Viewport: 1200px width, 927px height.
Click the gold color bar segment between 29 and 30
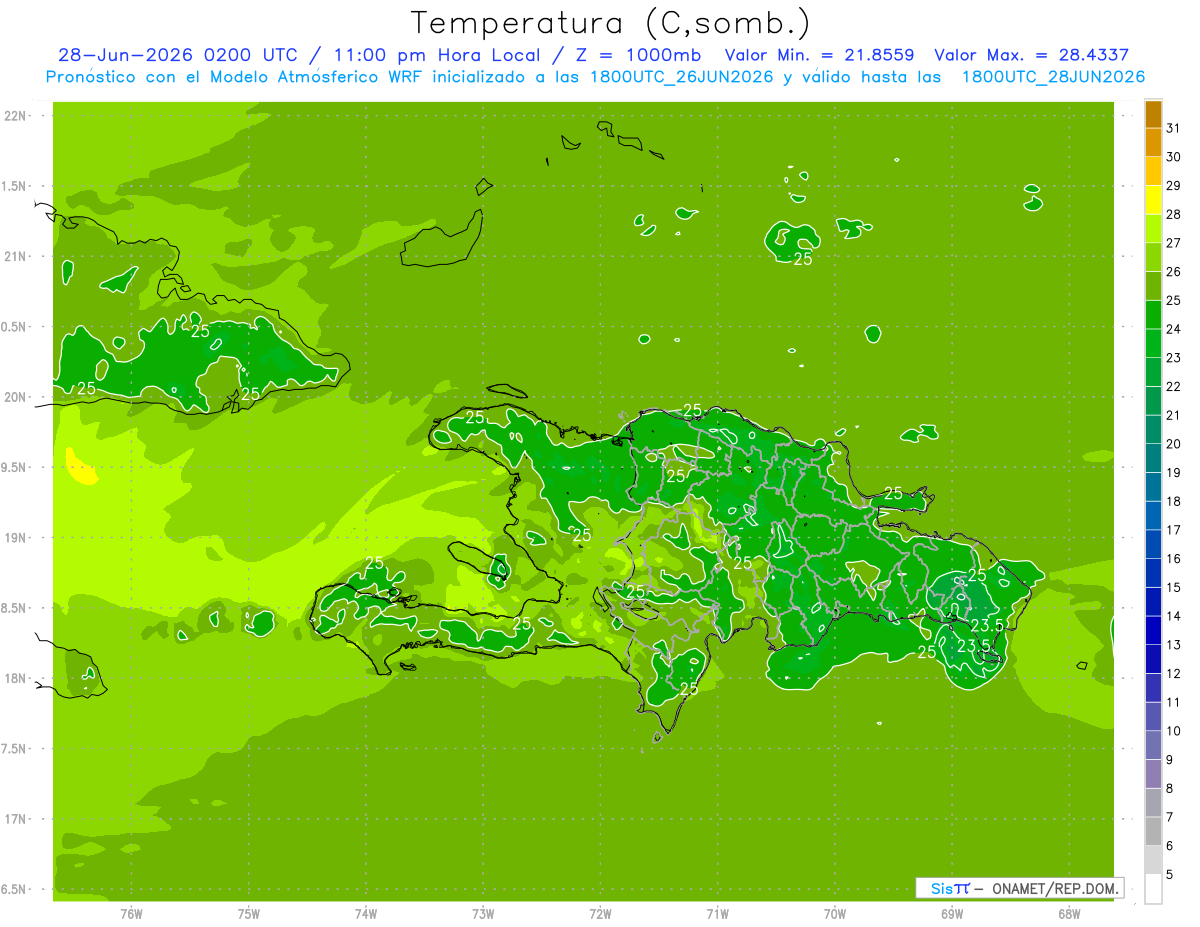pos(1153,171)
